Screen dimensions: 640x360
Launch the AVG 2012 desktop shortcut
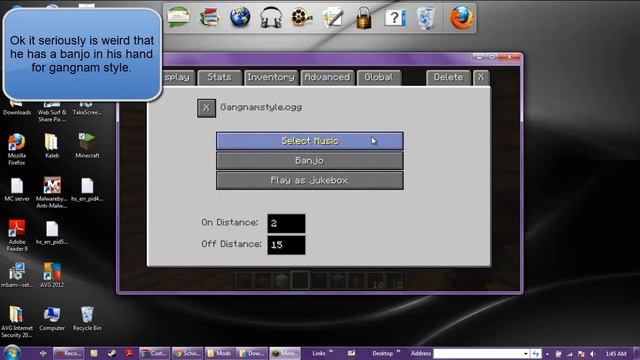(52, 275)
